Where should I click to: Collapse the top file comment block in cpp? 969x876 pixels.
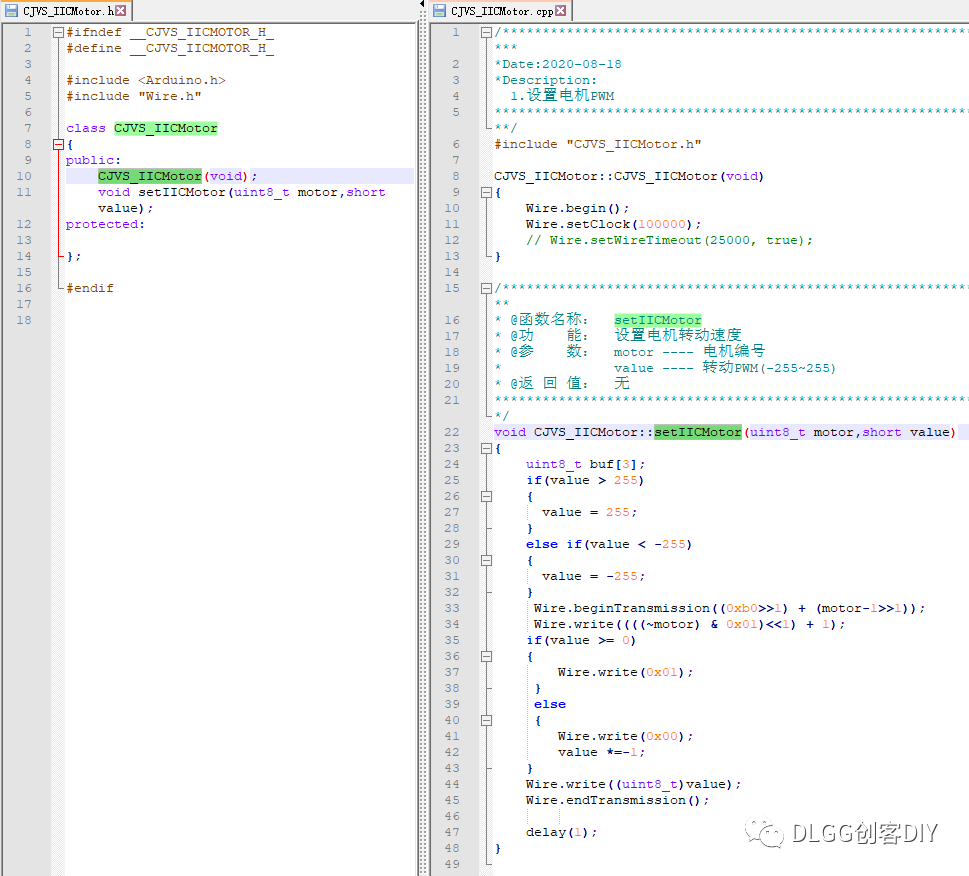point(486,32)
